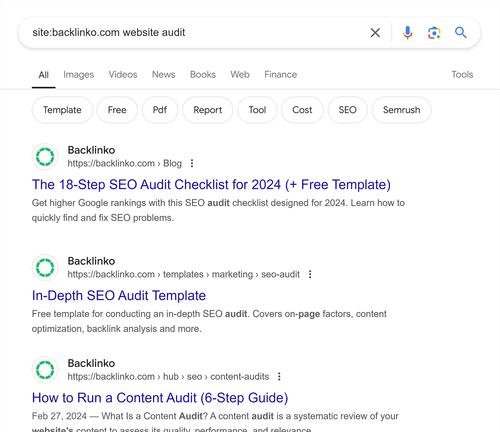This screenshot has width=500, height=432.
Task: Apply the Semrush filter chip
Action: pyautogui.click(x=402, y=110)
